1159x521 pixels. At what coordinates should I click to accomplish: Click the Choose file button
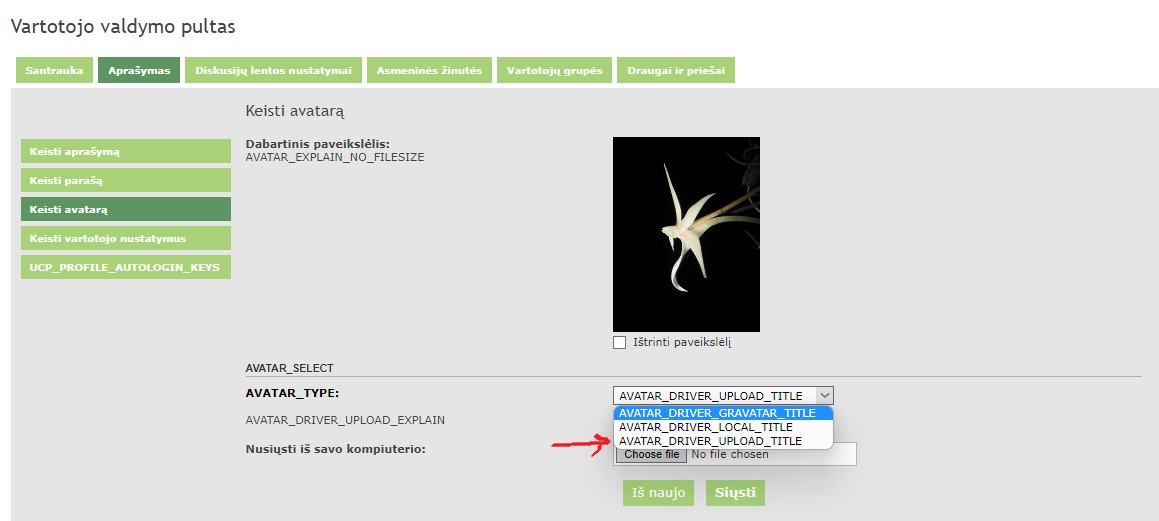pos(651,454)
